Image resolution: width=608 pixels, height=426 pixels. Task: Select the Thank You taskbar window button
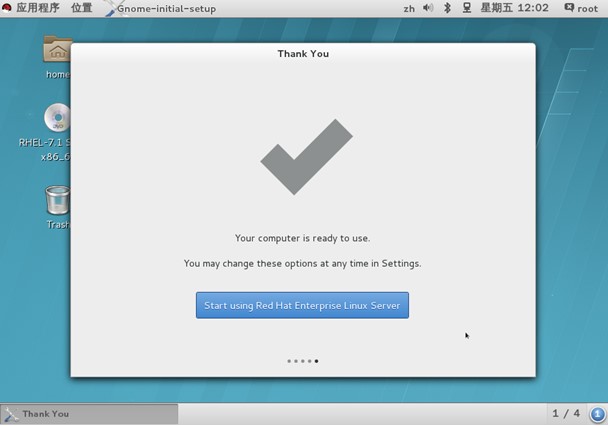(x=89, y=414)
